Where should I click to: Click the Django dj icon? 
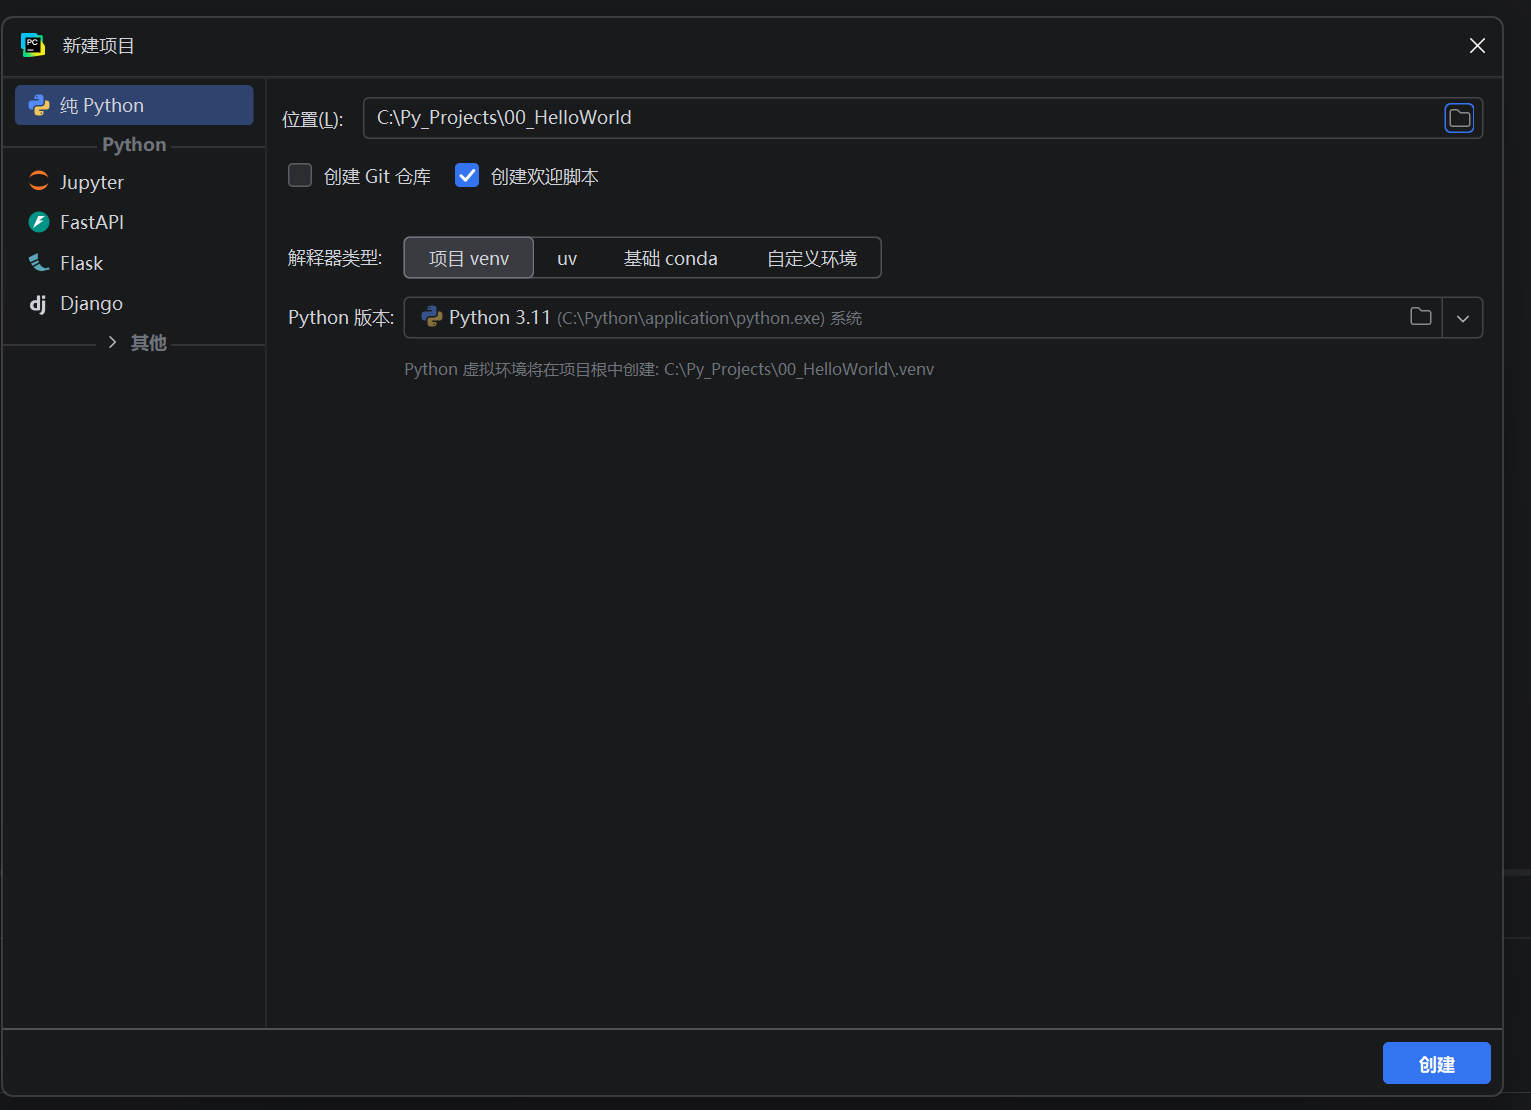[38, 303]
